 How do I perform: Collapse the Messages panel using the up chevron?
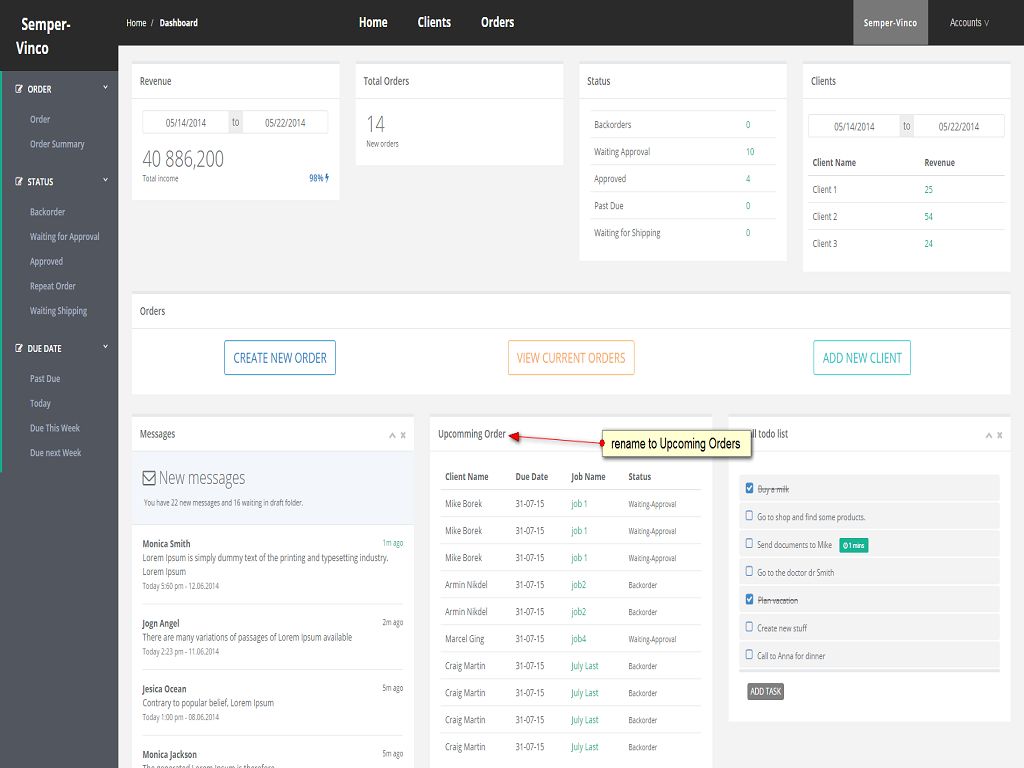tap(392, 435)
